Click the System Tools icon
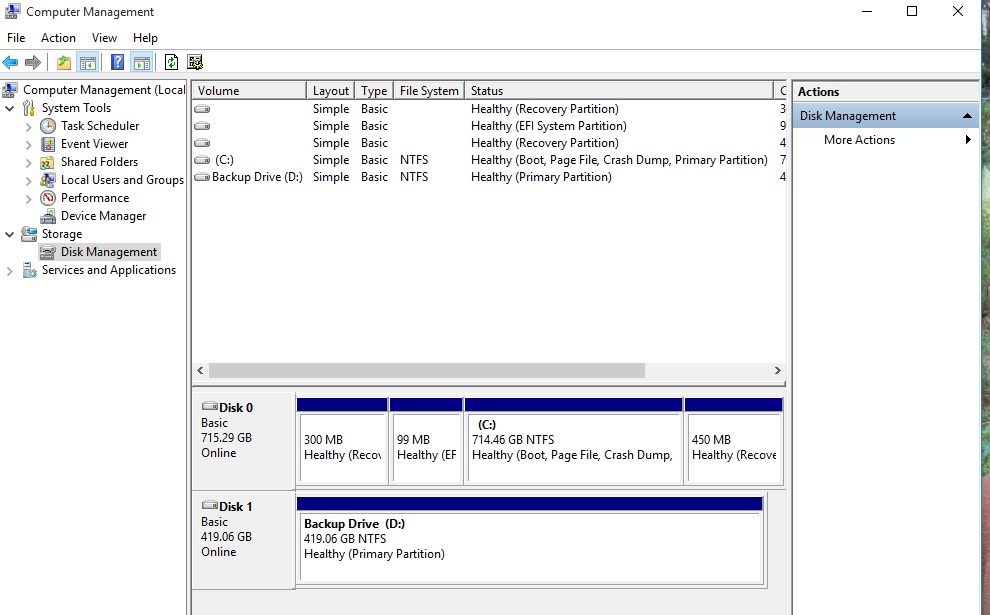 coord(29,108)
